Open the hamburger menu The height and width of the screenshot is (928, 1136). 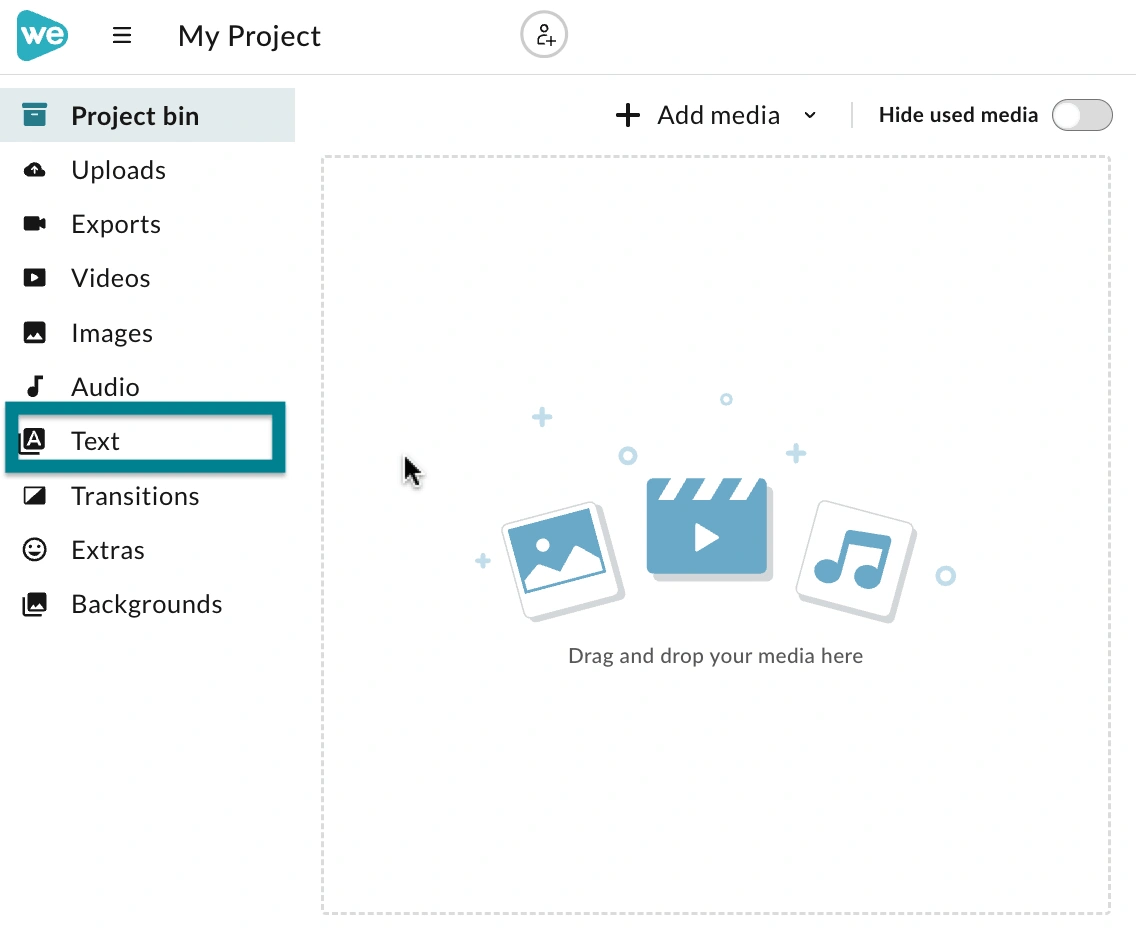point(122,35)
